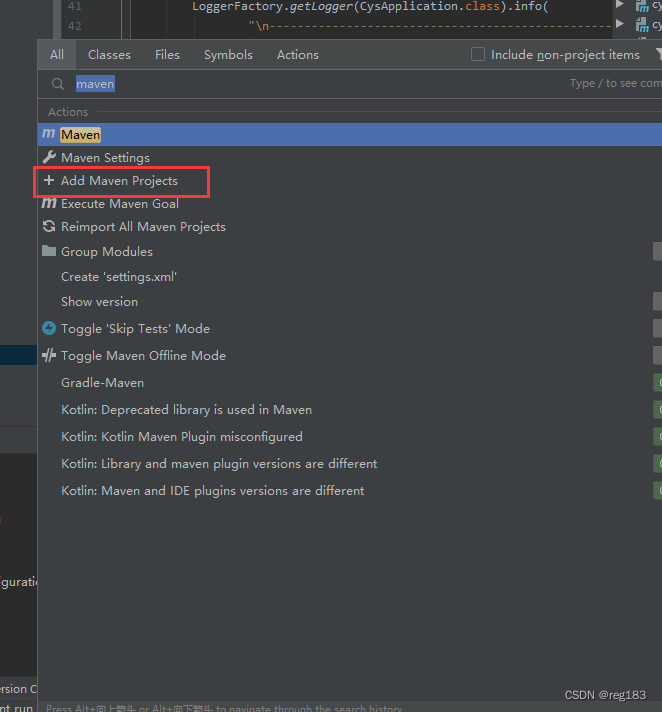The width and height of the screenshot is (662, 712).
Task: Toggle switch on Kotlin Maven Plugin misconfigured row
Action: point(657,437)
